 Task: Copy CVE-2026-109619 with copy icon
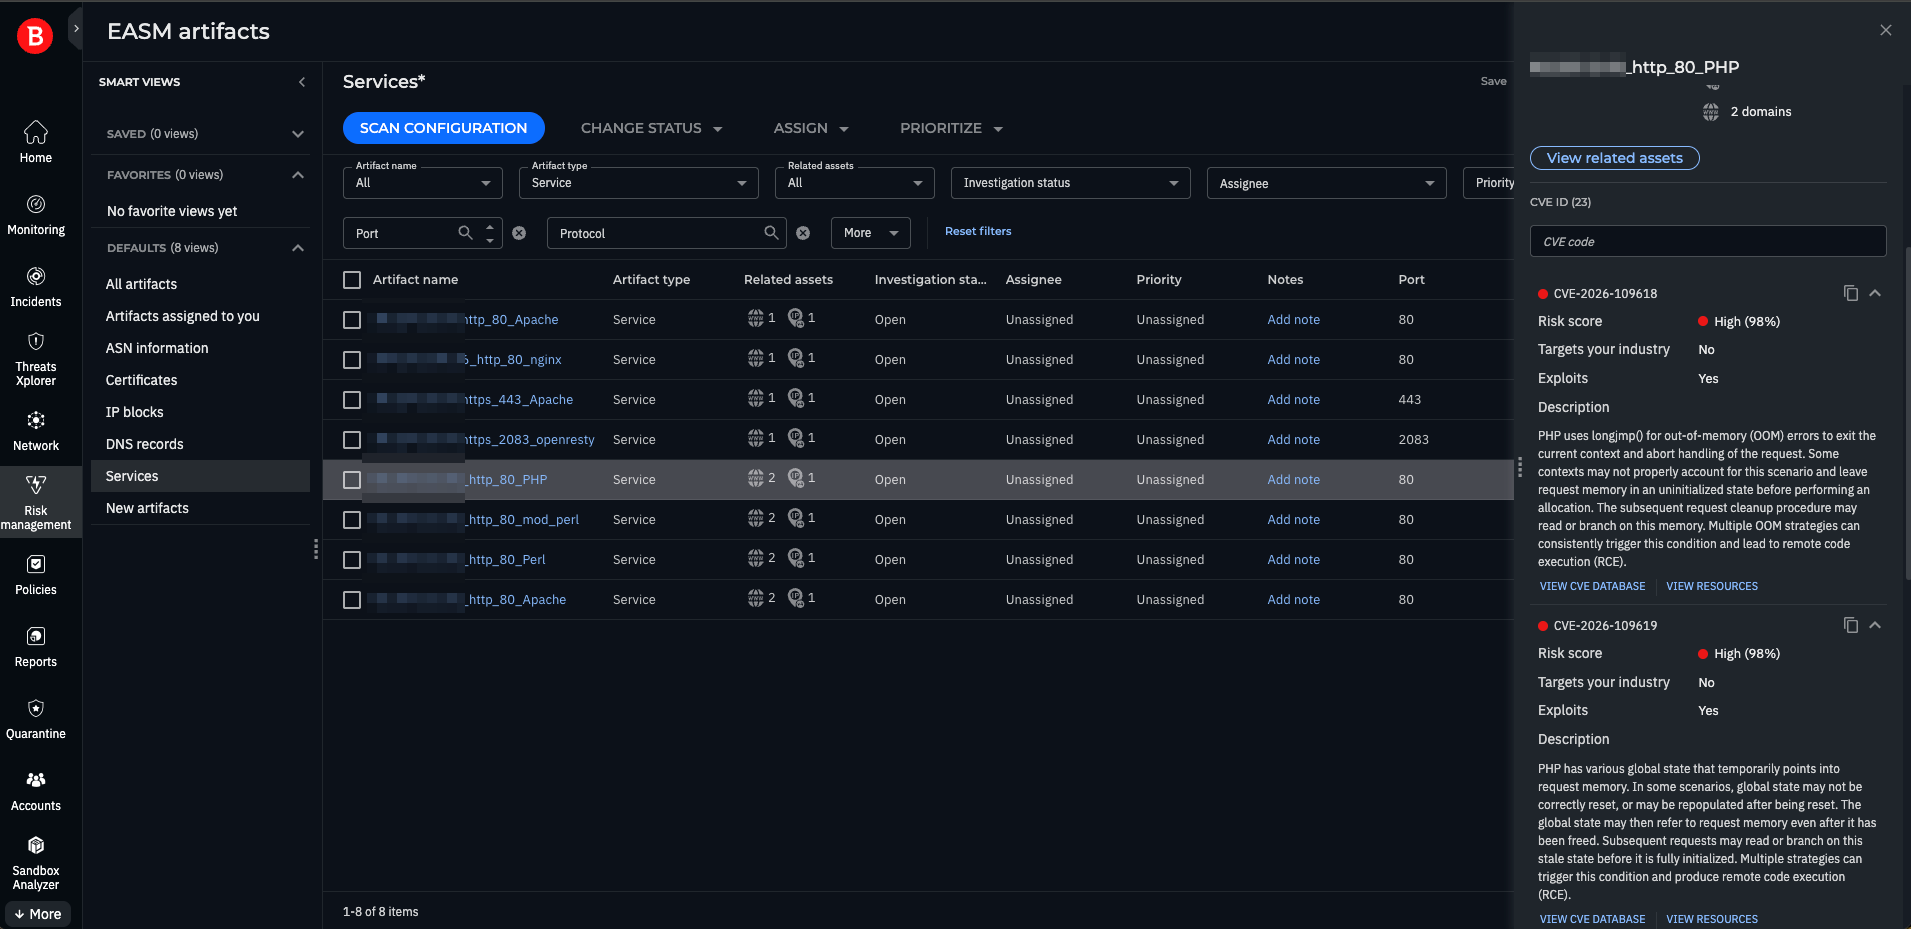click(x=1851, y=625)
